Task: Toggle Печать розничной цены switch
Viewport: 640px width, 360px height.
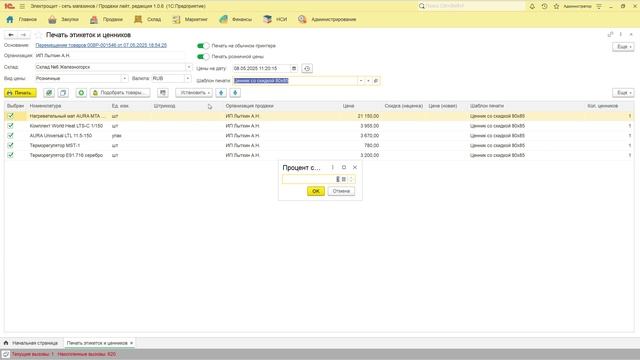Action: [203, 56]
